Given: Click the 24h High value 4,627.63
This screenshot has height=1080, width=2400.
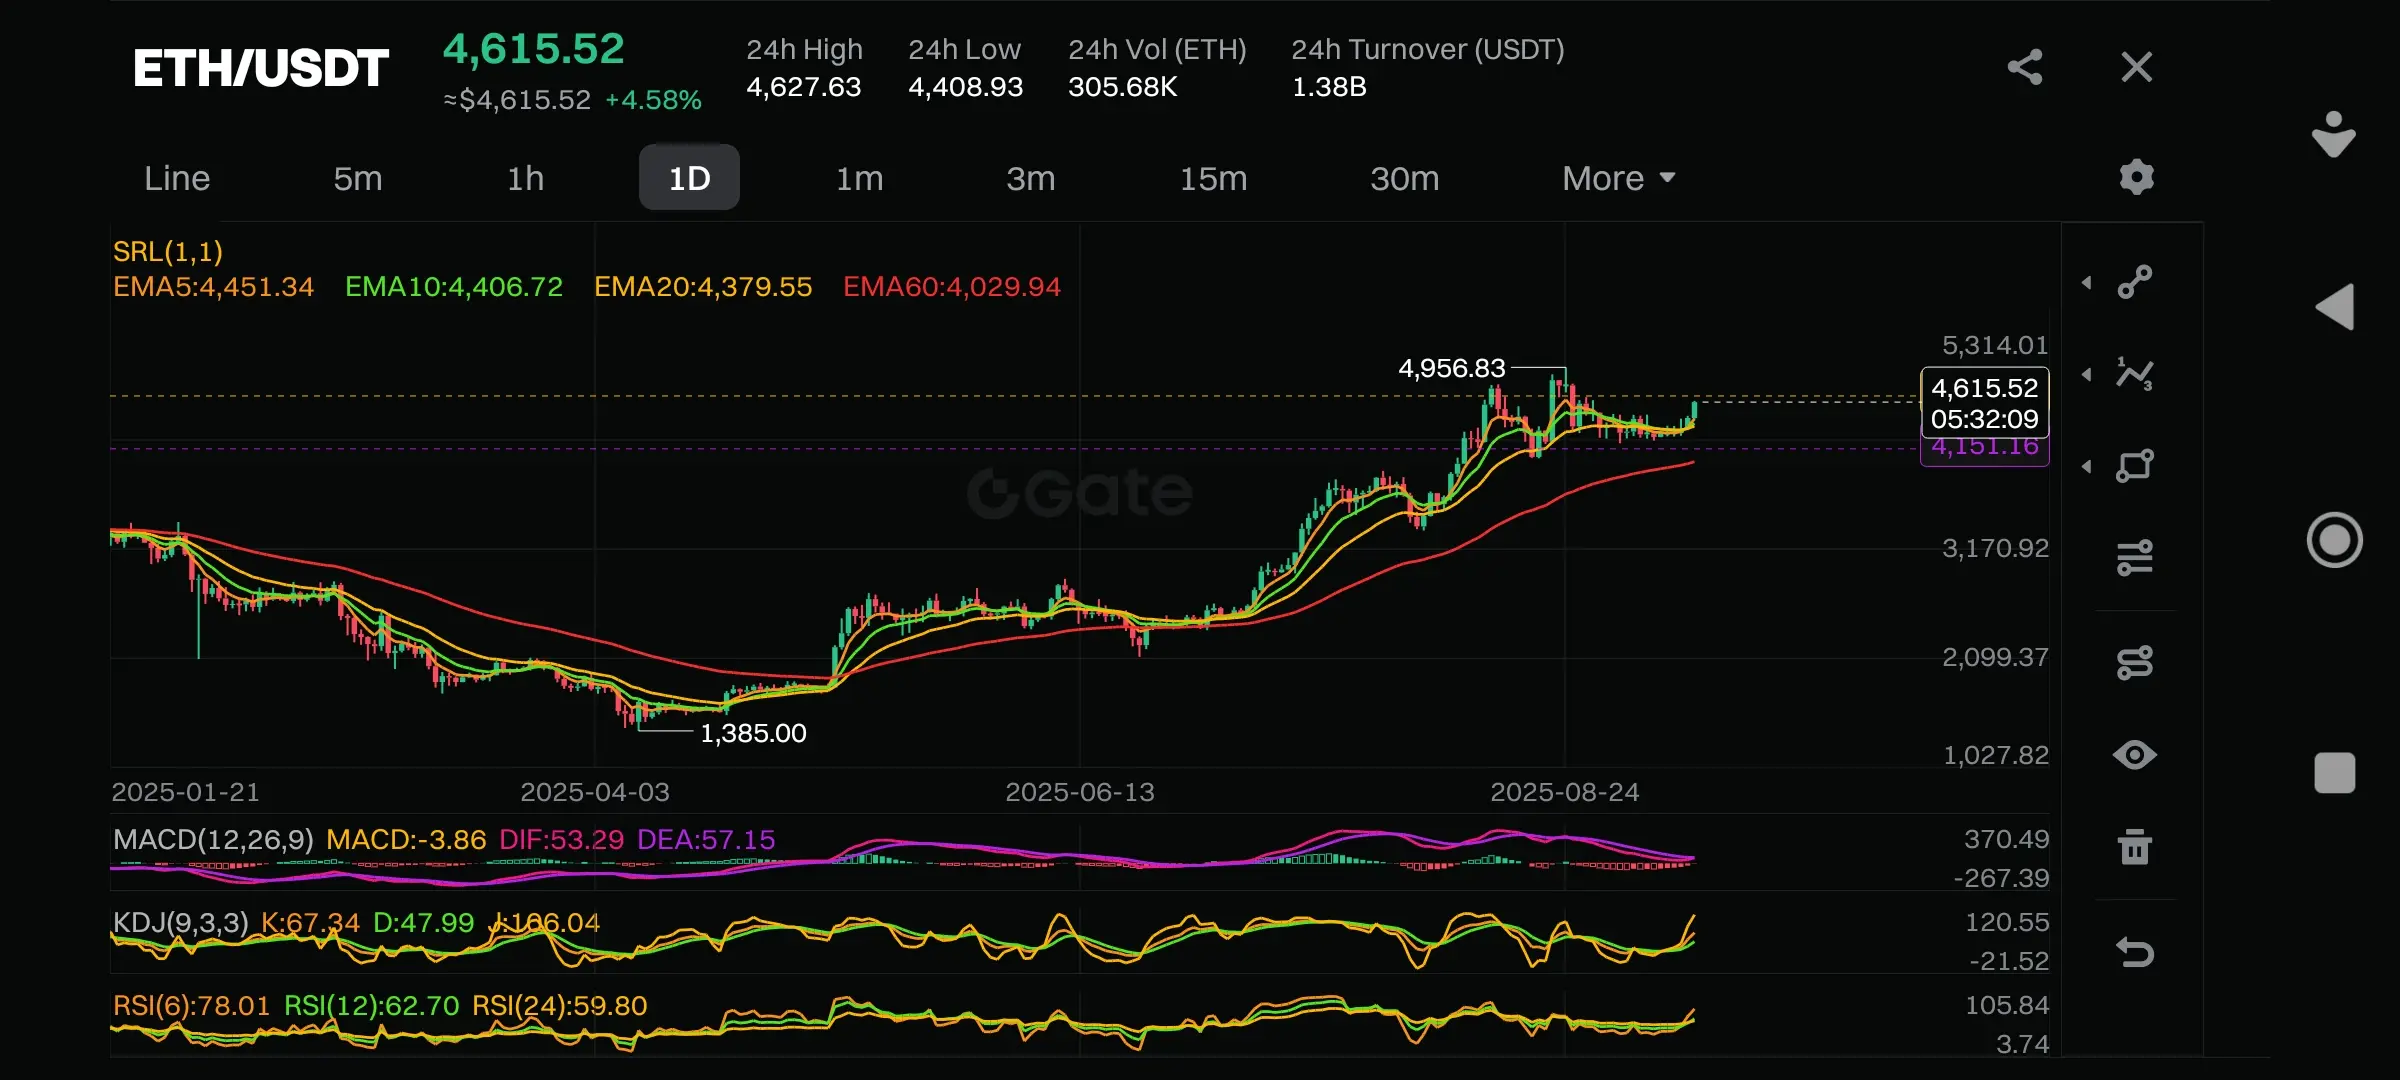Looking at the screenshot, I should (x=804, y=87).
